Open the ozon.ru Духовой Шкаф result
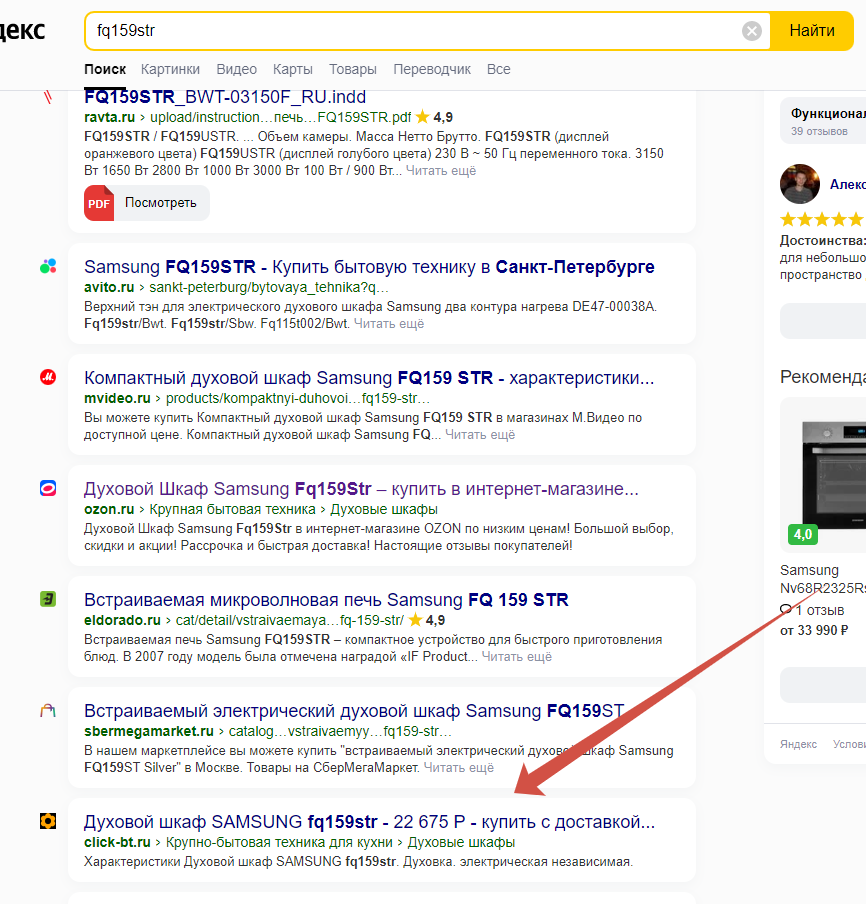Screen dimensions: 866x904 click(x=362, y=489)
